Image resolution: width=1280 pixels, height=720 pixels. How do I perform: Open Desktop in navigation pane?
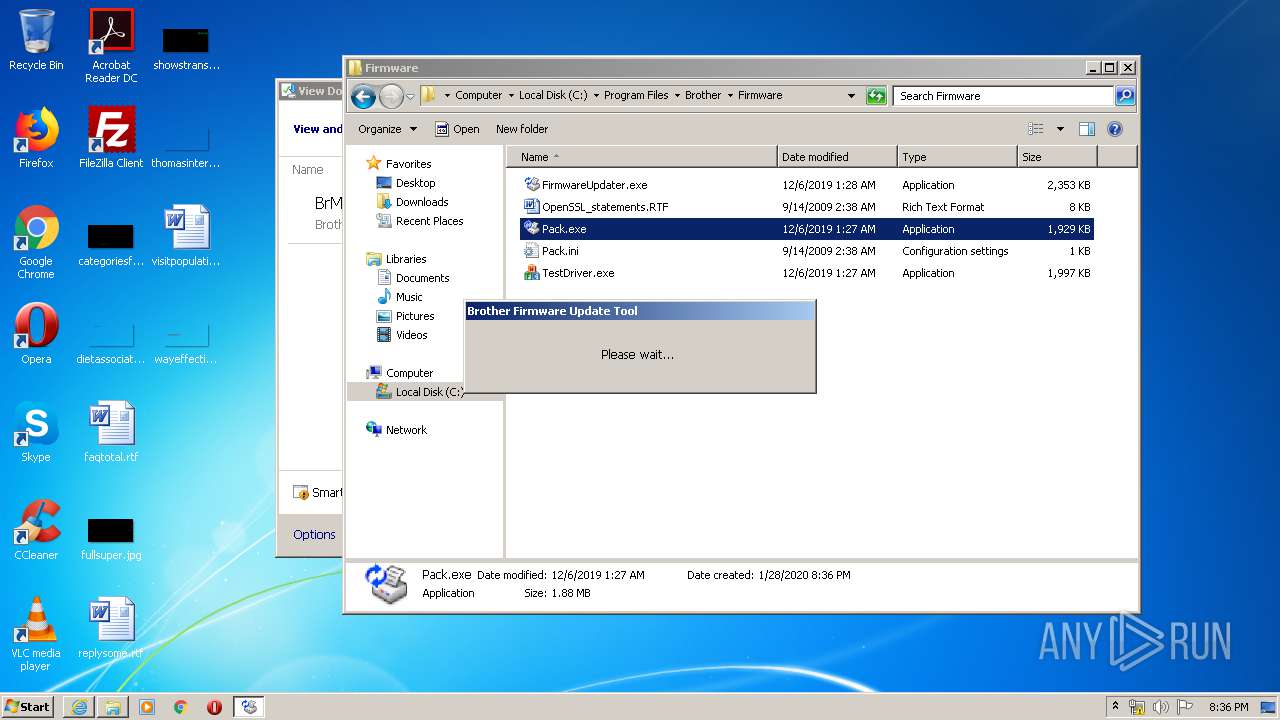(406, 183)
